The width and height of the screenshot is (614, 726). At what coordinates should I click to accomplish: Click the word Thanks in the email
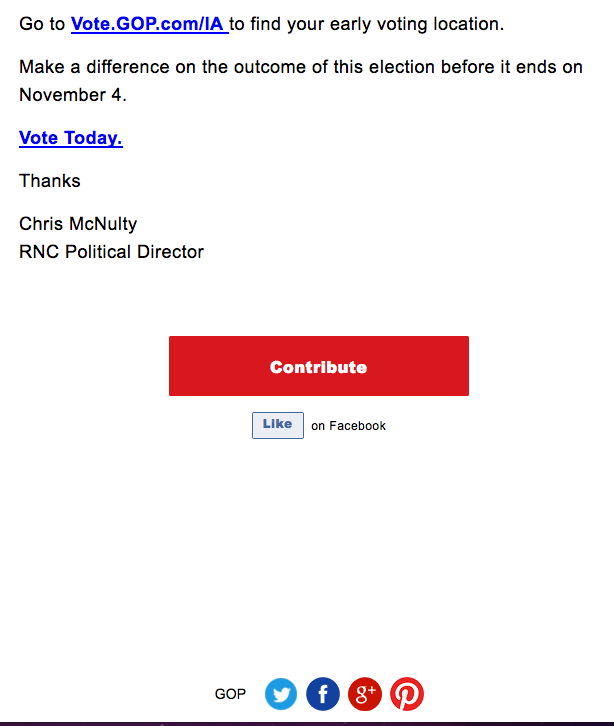[x=50, y=181]
